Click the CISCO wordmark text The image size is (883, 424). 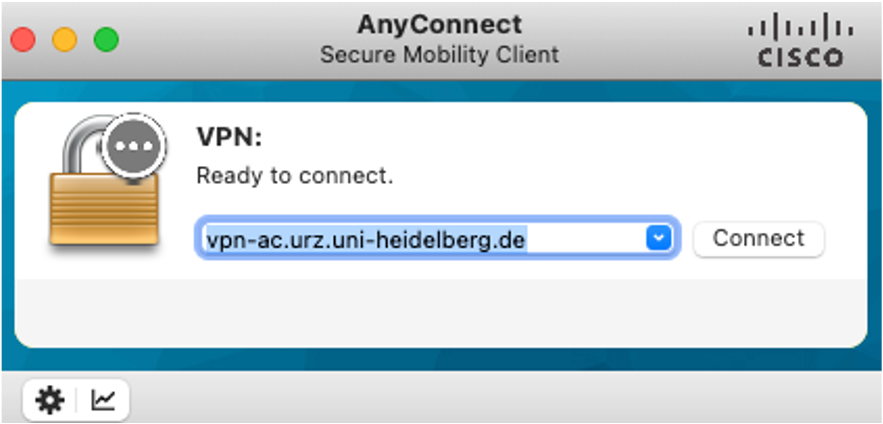tap(800, 57)
